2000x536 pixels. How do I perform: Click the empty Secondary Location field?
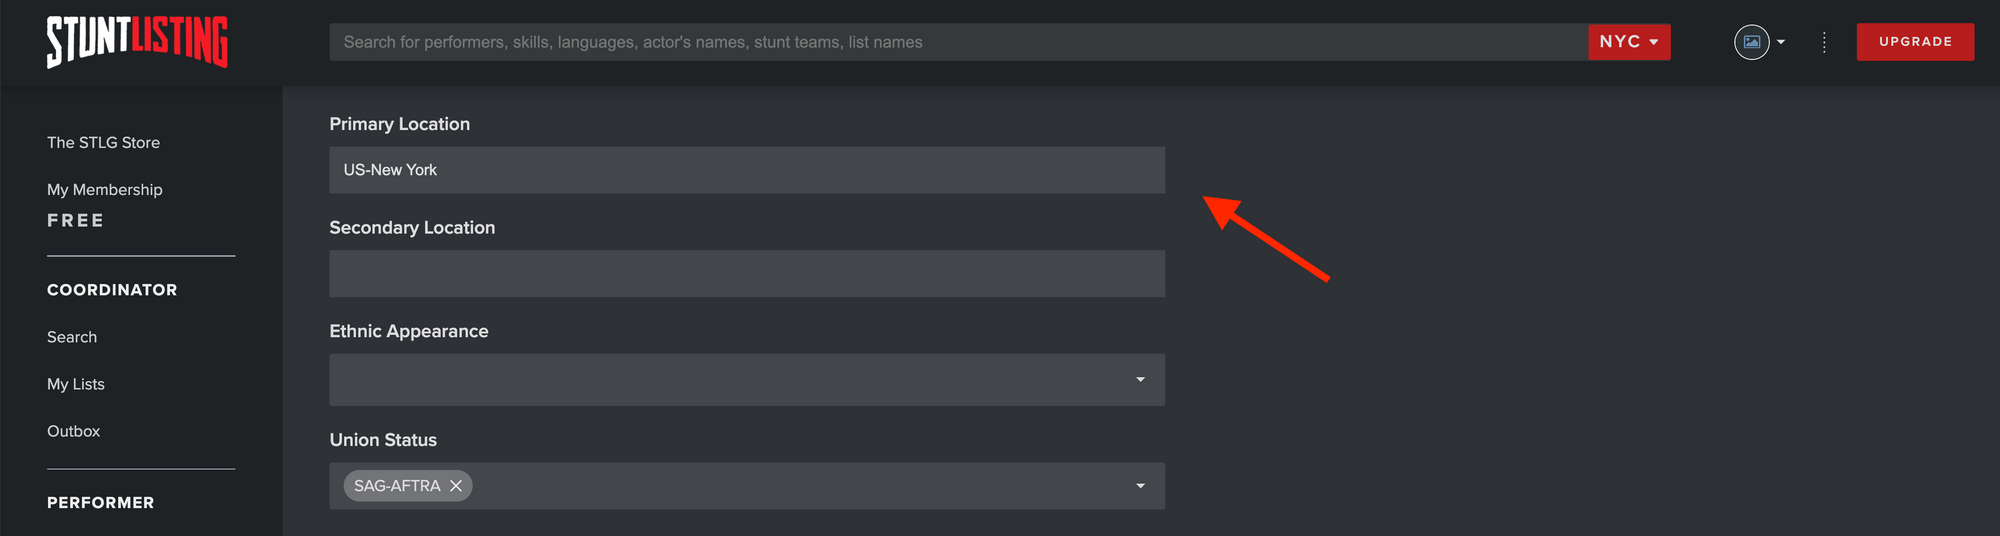(747, 273)
